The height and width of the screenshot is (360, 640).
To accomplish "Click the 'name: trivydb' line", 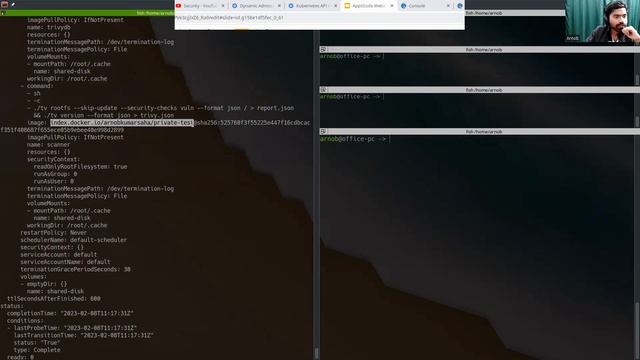I will (x=49, y=27).
